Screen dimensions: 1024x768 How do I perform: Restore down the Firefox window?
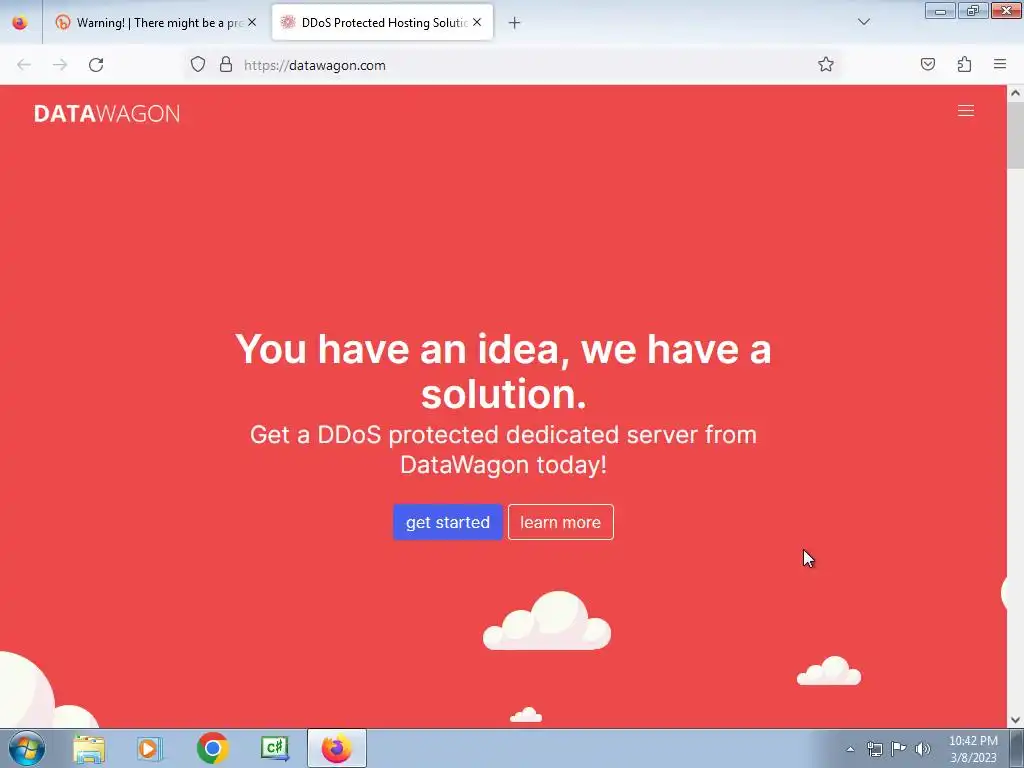[x=973, y=11]
